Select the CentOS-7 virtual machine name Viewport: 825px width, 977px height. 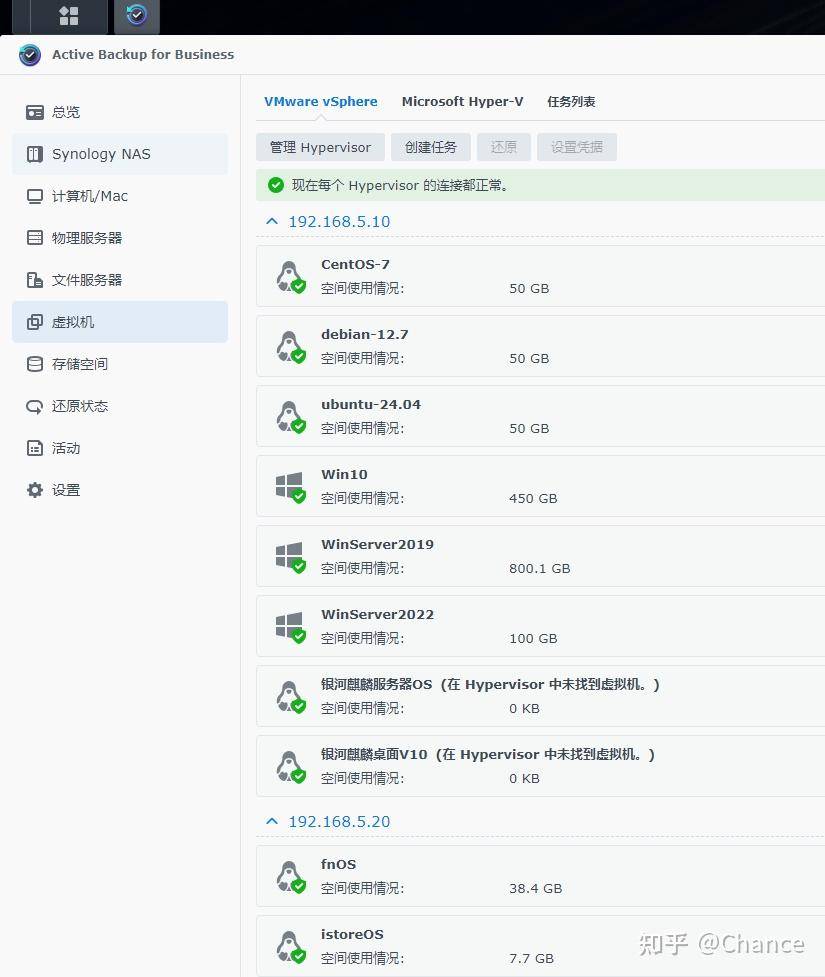click(355, 264)
